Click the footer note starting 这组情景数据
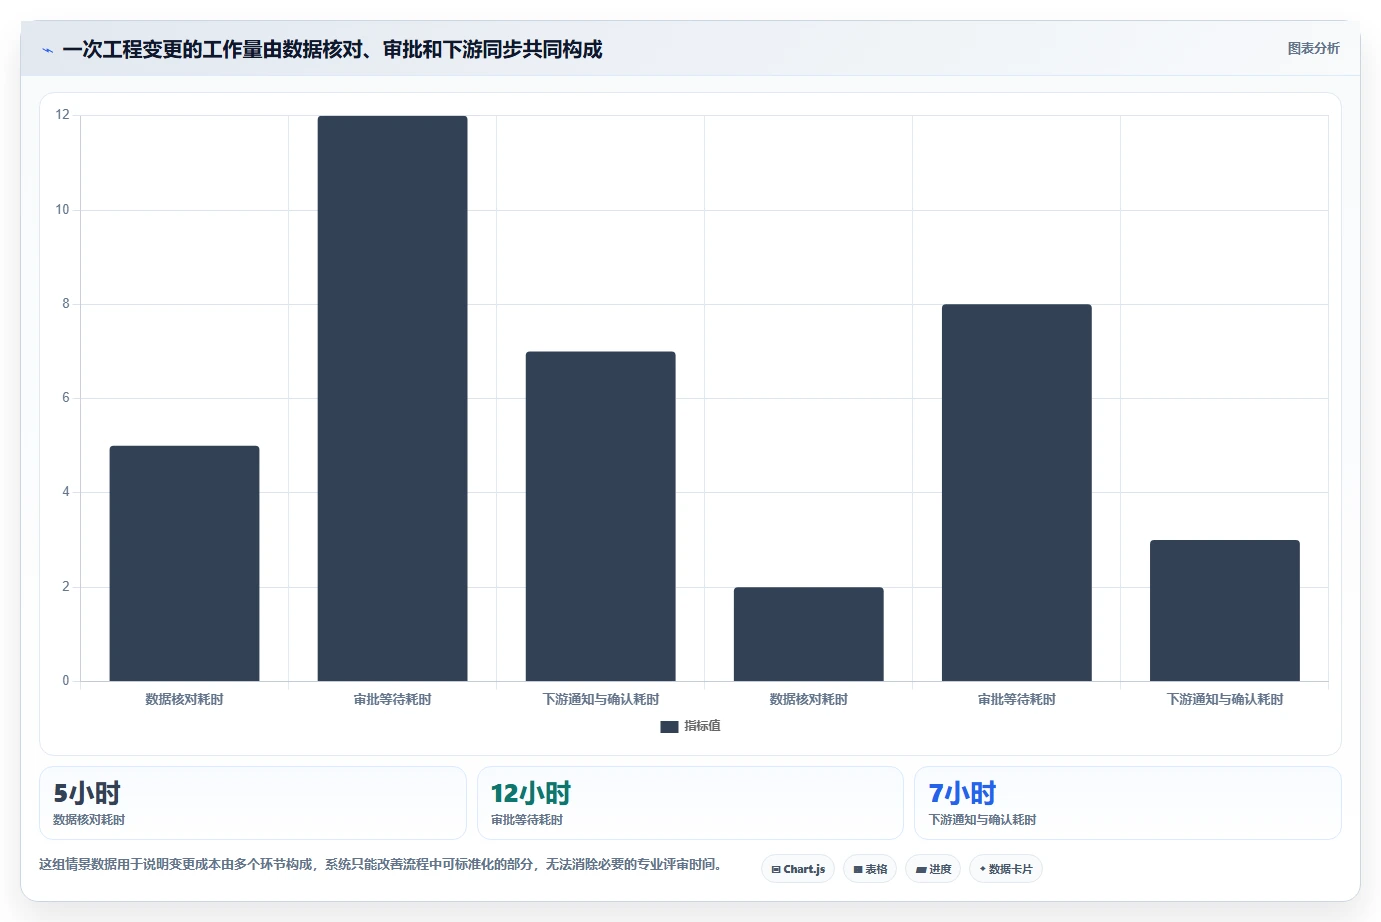This screenshot has height=922, width=1381. coord(380,864)
